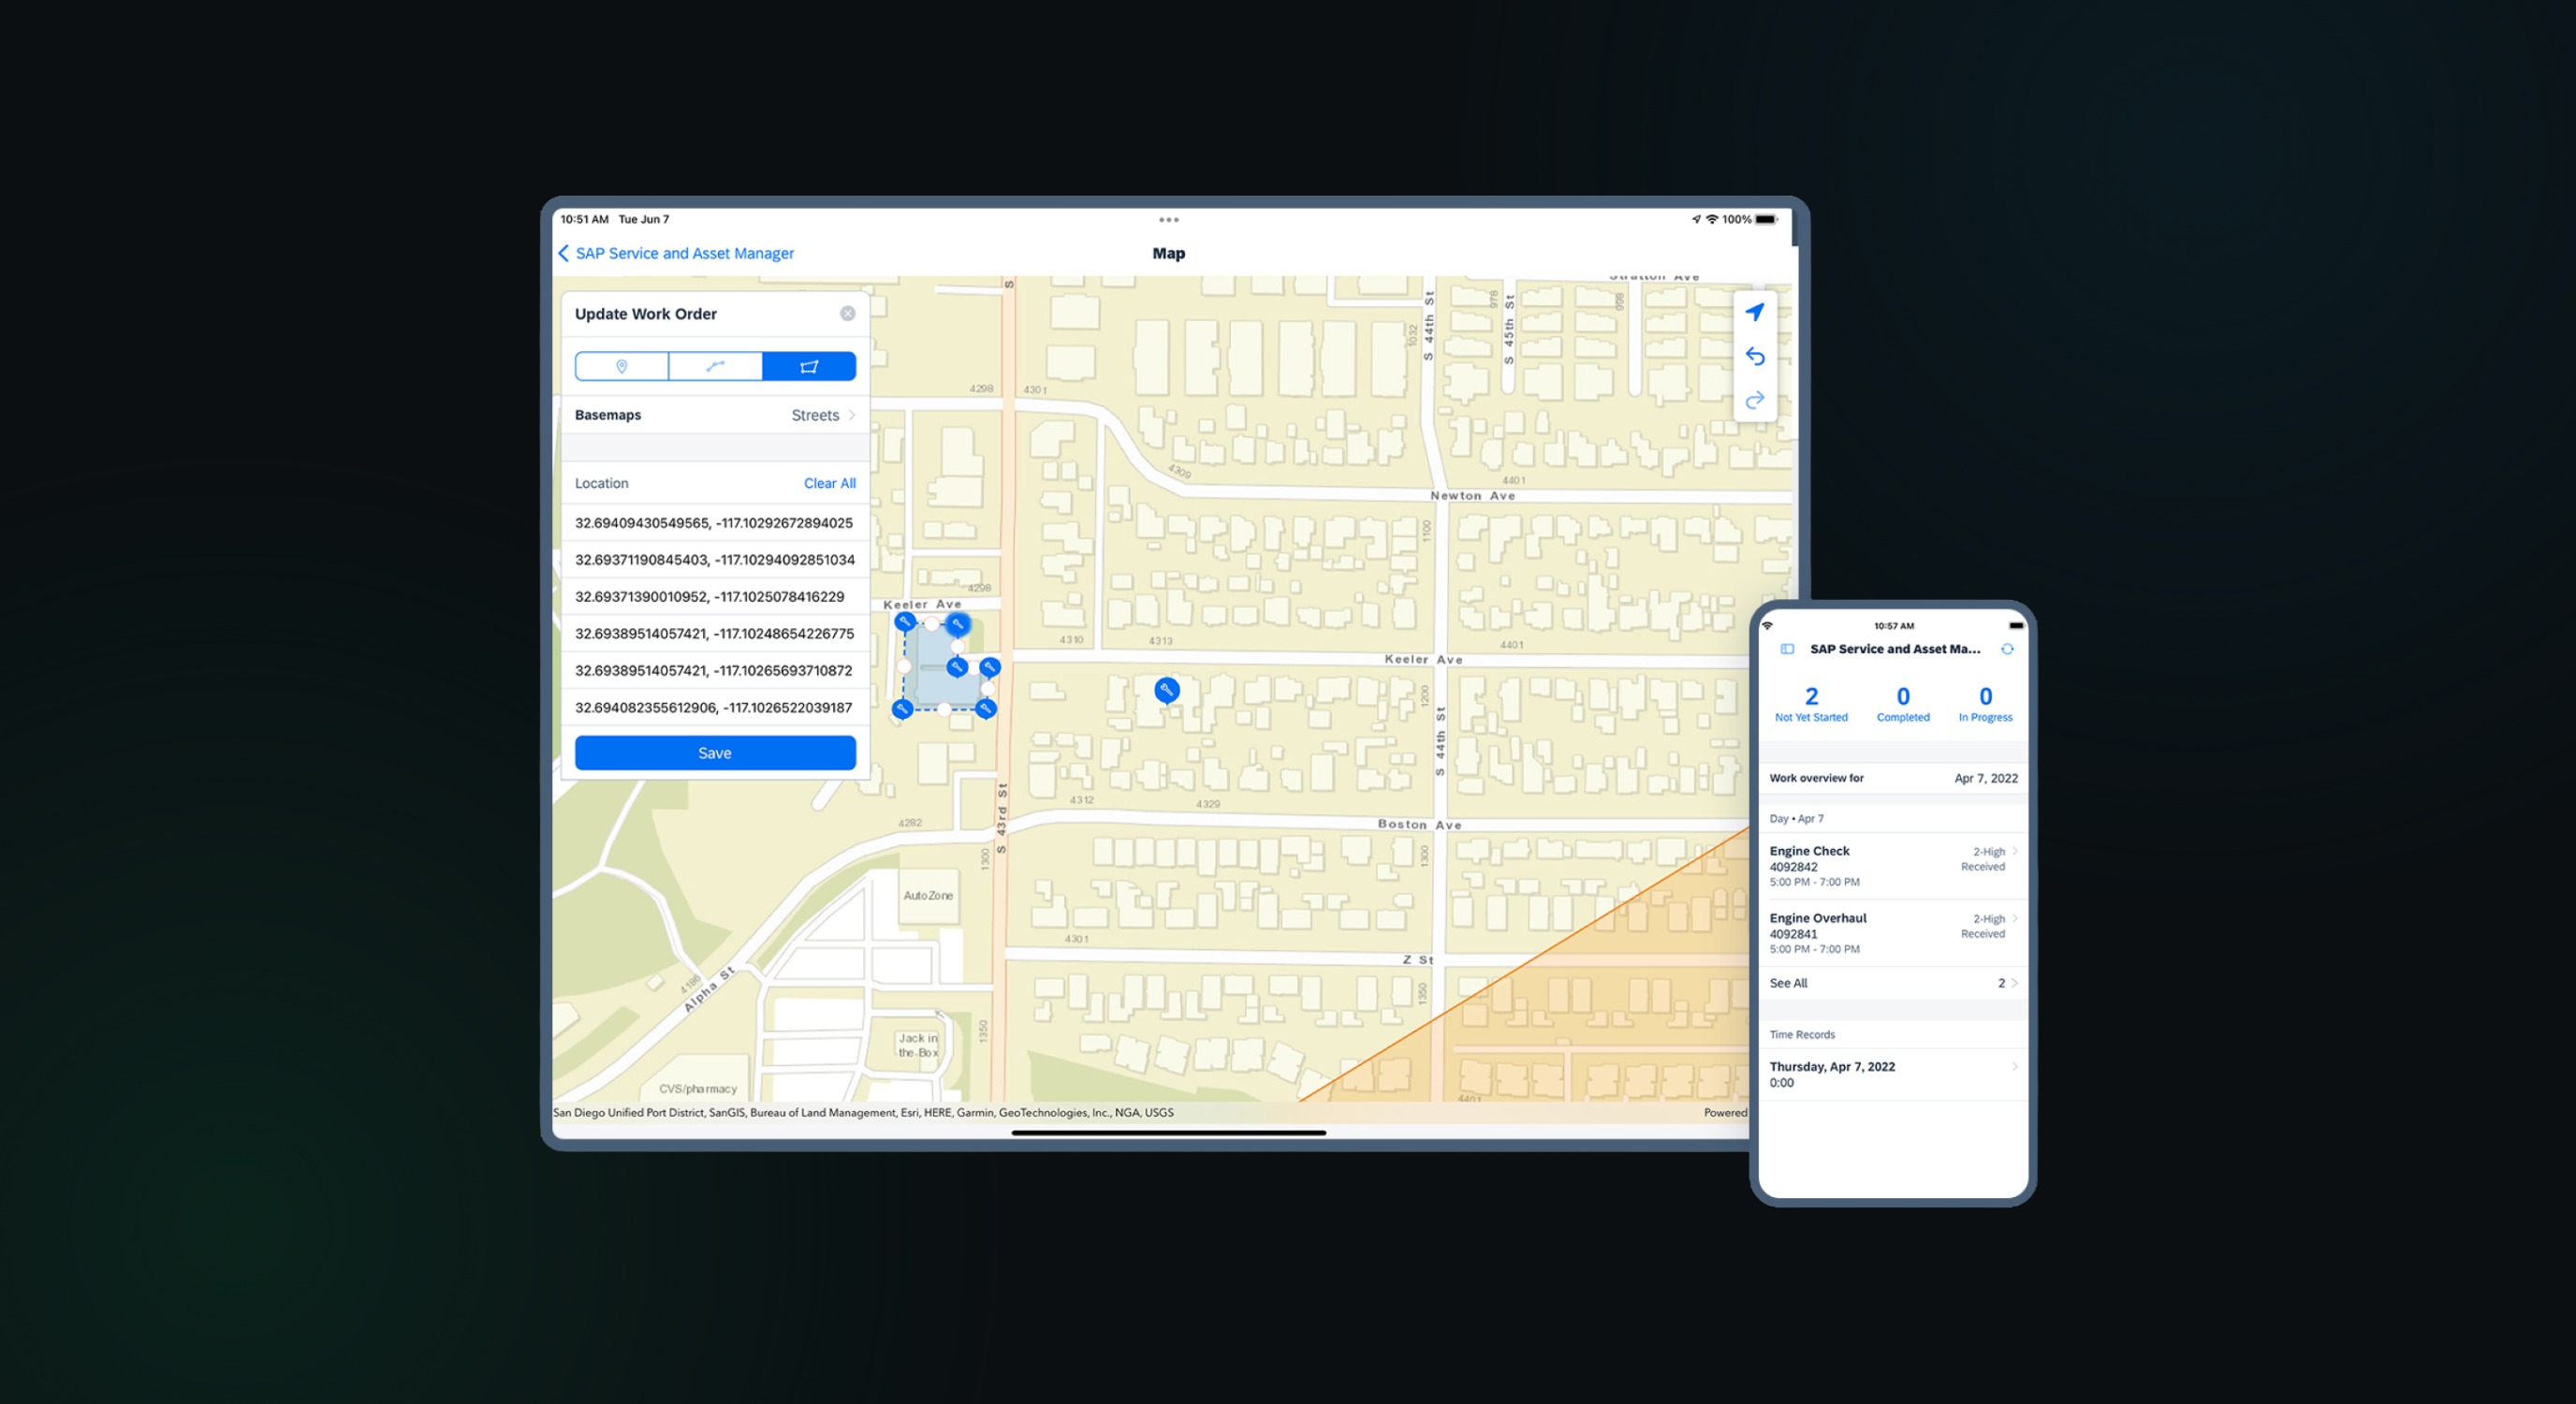Image resolution: width=2576 pixels, height=1404 pixels.
Task: Undo last map edit
Action: pyautogui.click(x=1754, y=356)
